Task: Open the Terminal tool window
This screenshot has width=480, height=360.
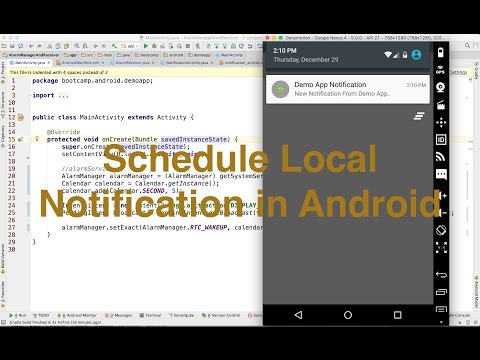Action: tap(150, 315)
